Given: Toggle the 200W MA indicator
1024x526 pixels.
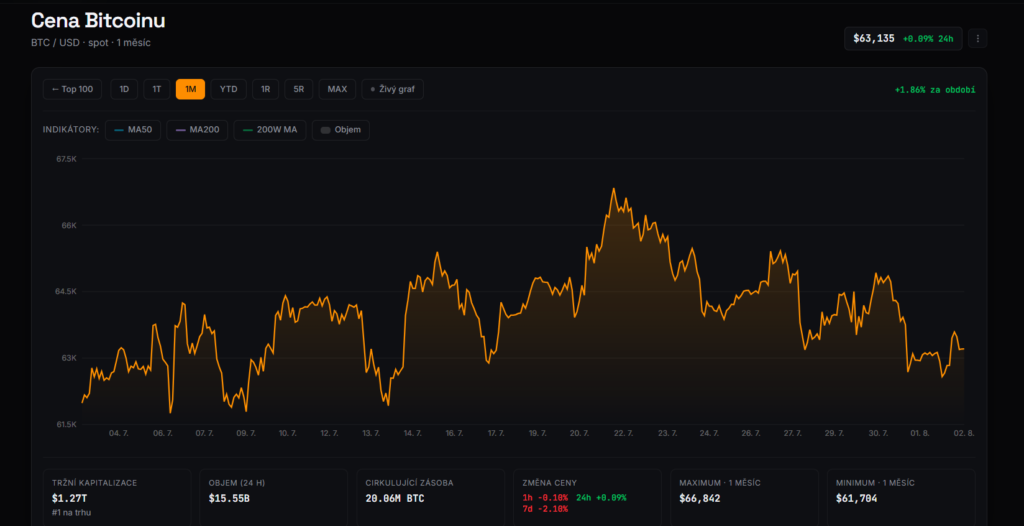Looking at the screenshot, I should tap(270, 130).
